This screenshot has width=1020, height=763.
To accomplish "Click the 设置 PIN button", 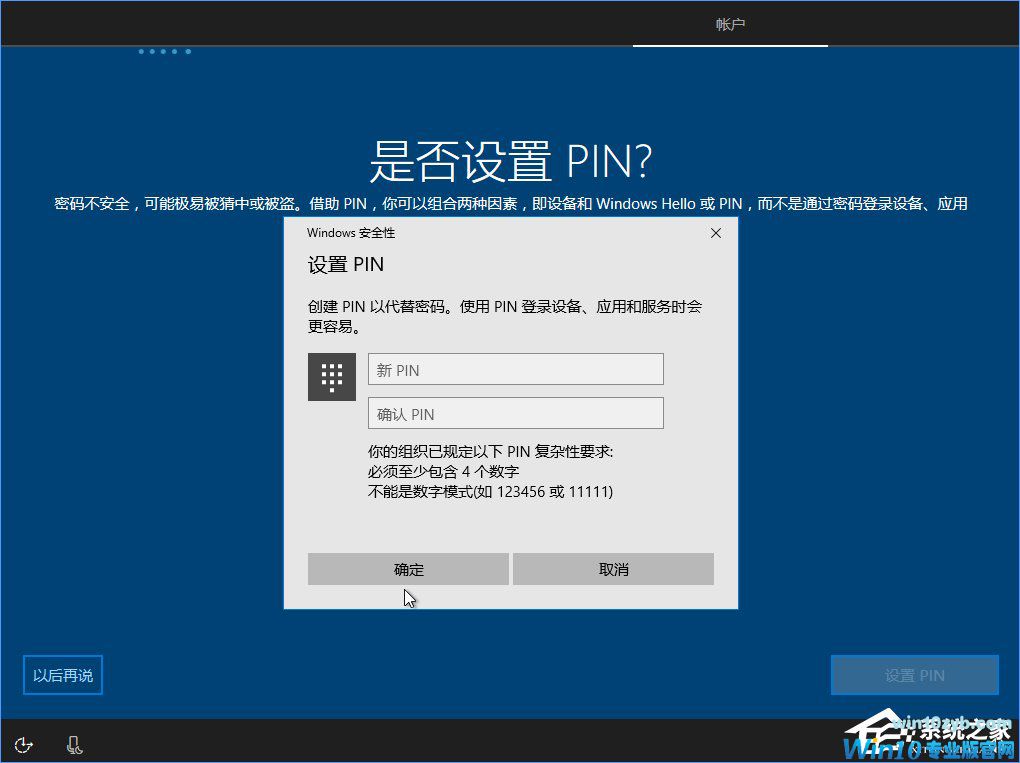I will 914,674.
